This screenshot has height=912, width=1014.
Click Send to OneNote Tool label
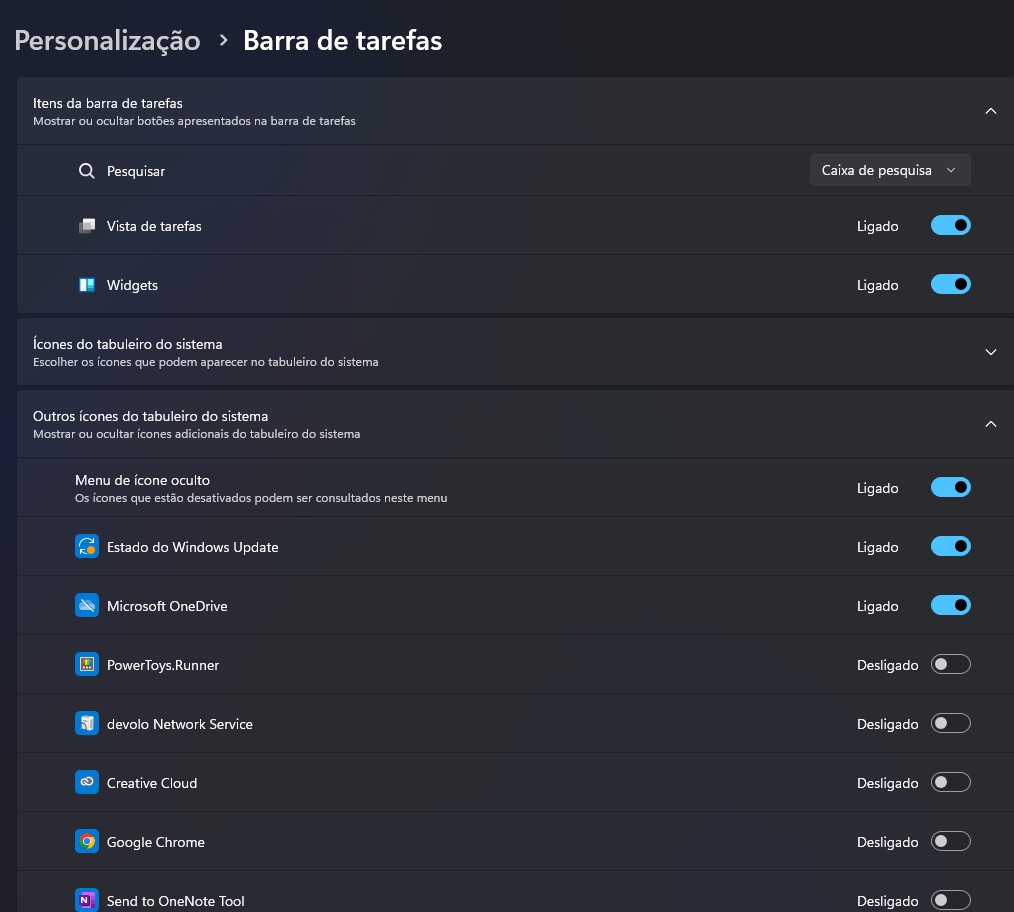176,901
